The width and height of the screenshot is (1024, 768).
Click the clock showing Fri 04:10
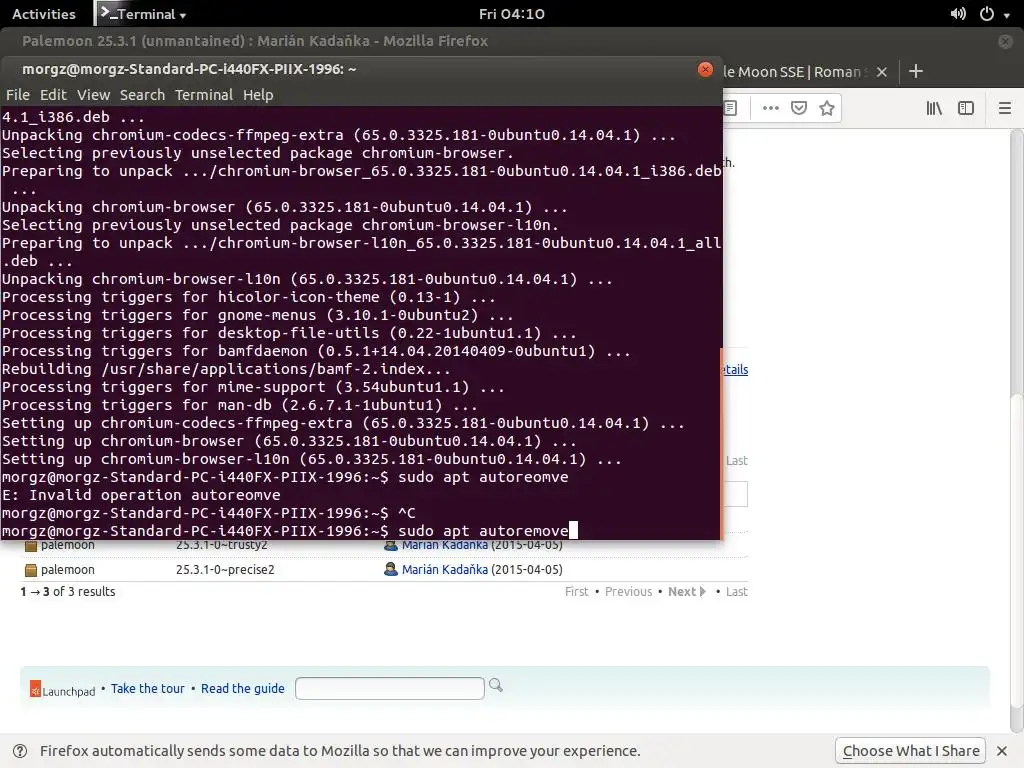click(511, 14)
